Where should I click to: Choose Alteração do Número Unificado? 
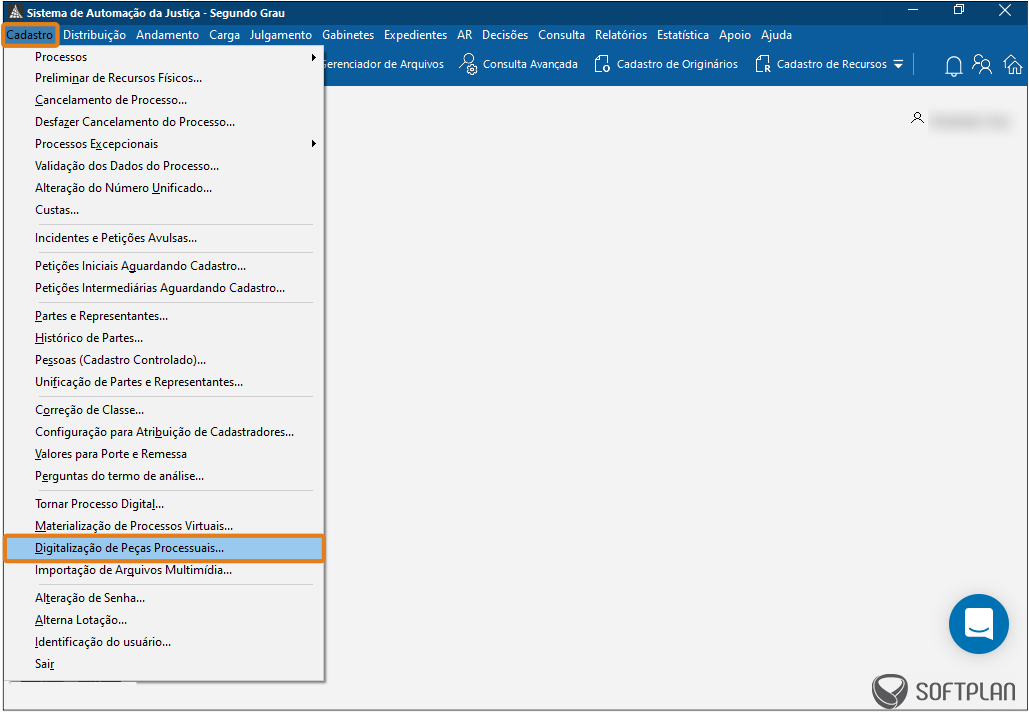click(x=164, y=188)
